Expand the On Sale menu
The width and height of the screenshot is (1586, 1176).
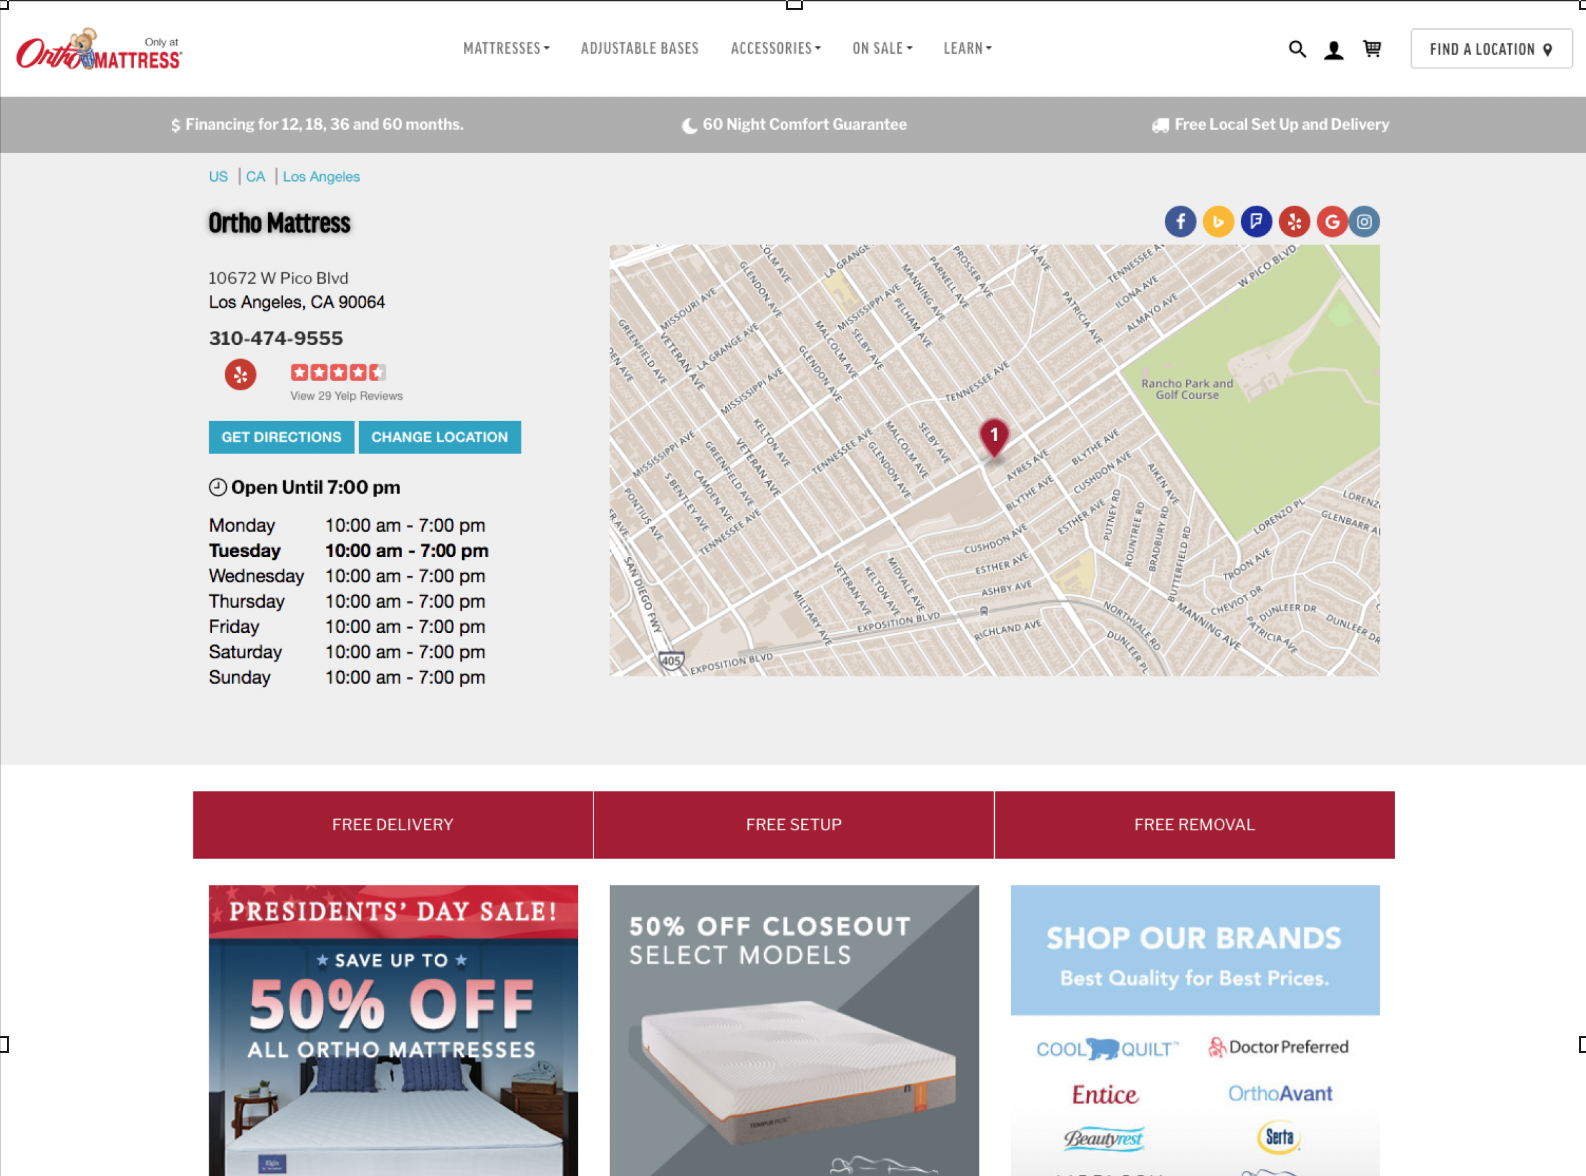point(882,48)
